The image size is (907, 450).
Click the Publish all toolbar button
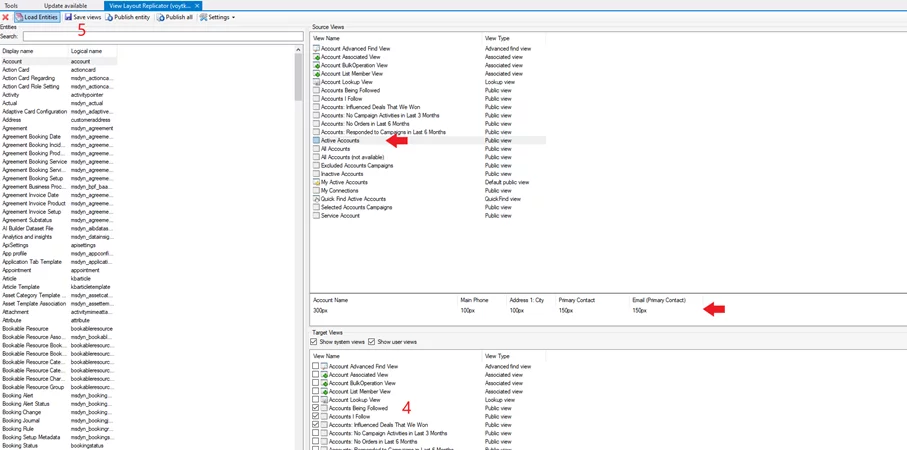175,17
